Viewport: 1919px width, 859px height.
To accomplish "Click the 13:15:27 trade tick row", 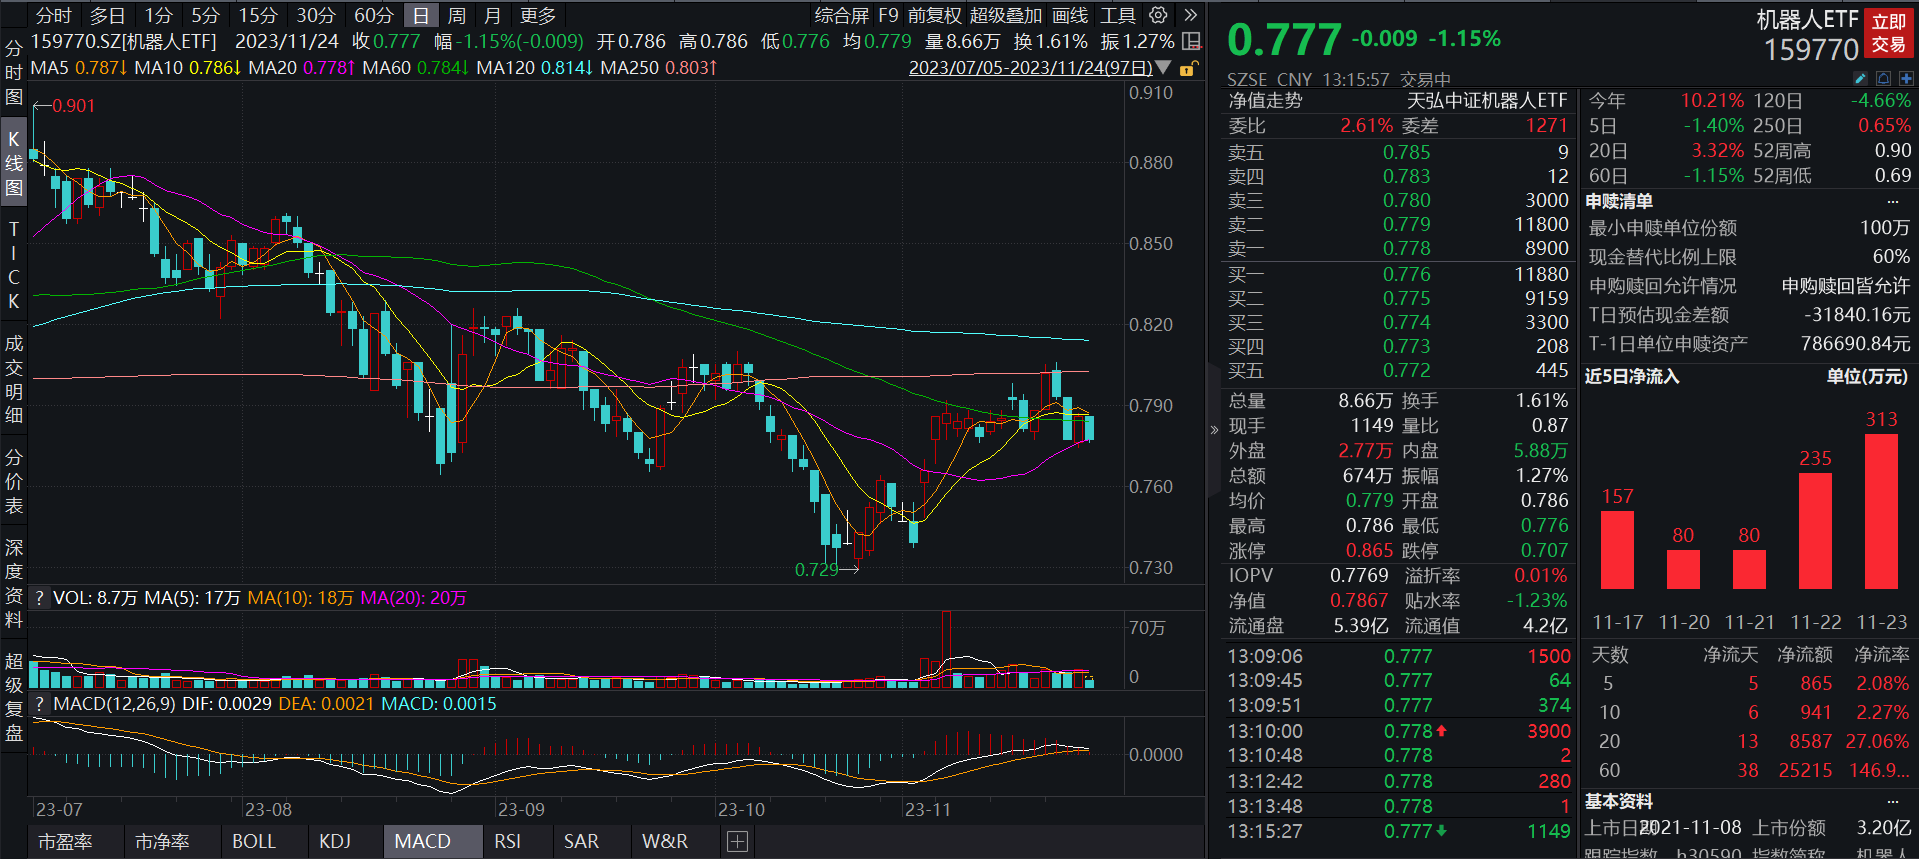I will click(x=1399, y=831).
